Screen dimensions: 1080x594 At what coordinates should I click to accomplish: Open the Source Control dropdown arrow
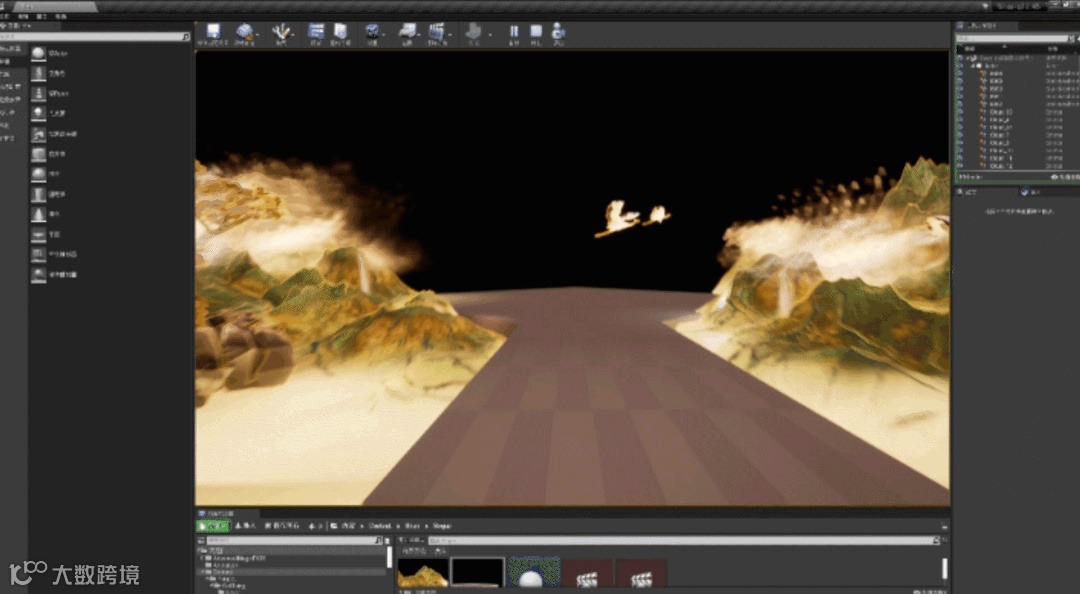(x=258, y=33)
